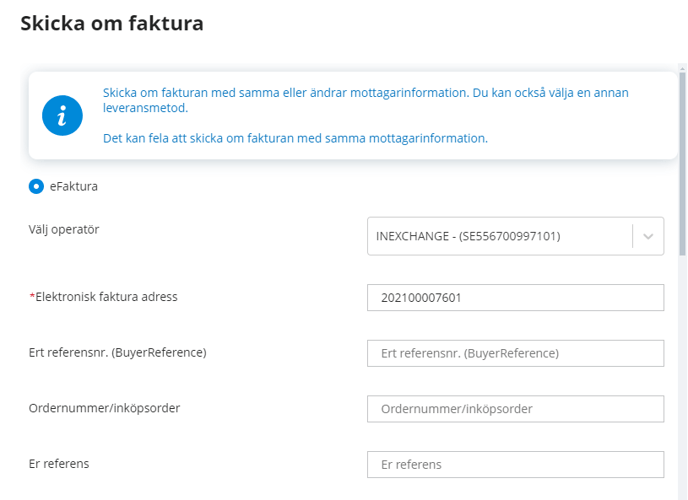Image resolution: width=688 pixels, height=500 pixels.
Task: Click the vertical scrollbar thumb
Action: (x=682, y=163)
